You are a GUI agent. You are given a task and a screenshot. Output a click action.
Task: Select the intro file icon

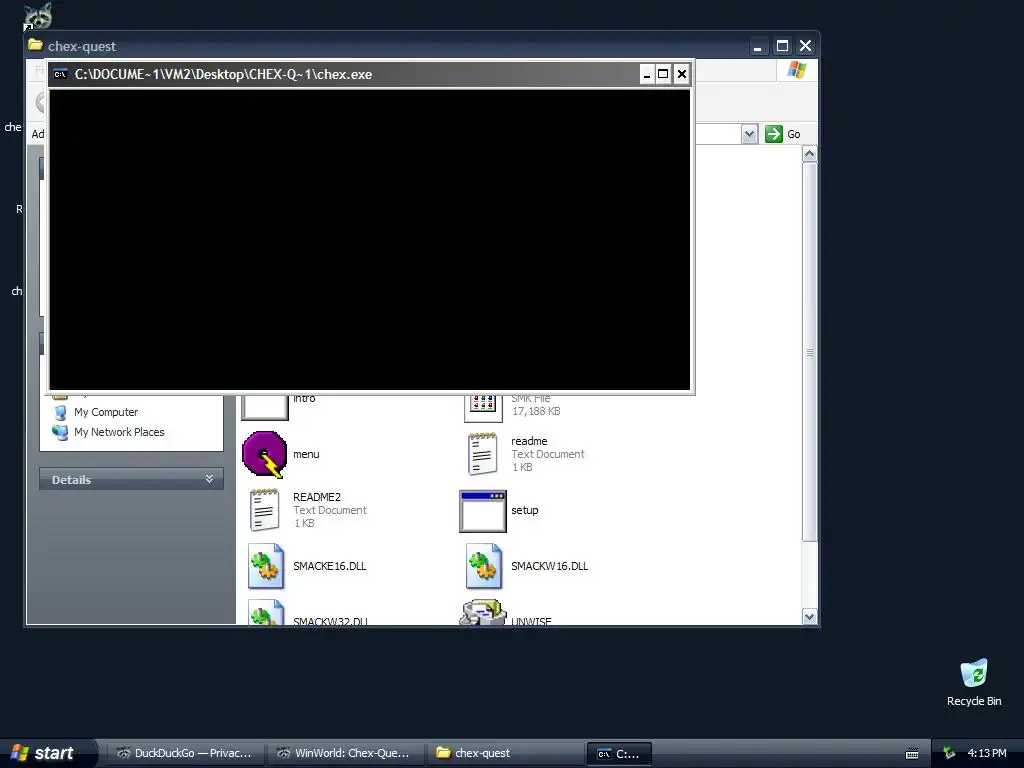pos(264,408)
